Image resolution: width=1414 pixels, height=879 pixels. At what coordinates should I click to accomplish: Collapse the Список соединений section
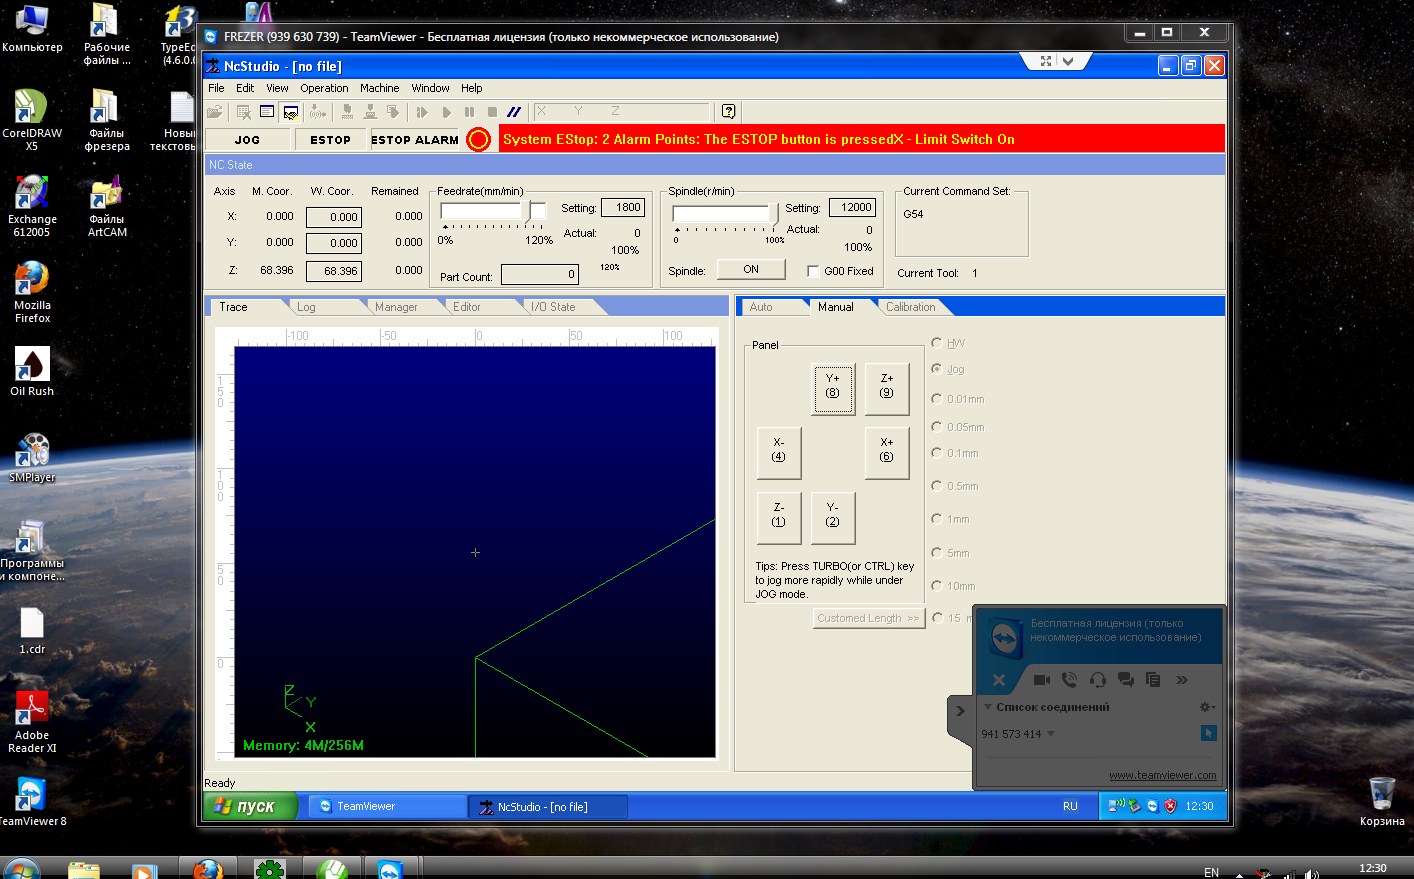point(988,707)
